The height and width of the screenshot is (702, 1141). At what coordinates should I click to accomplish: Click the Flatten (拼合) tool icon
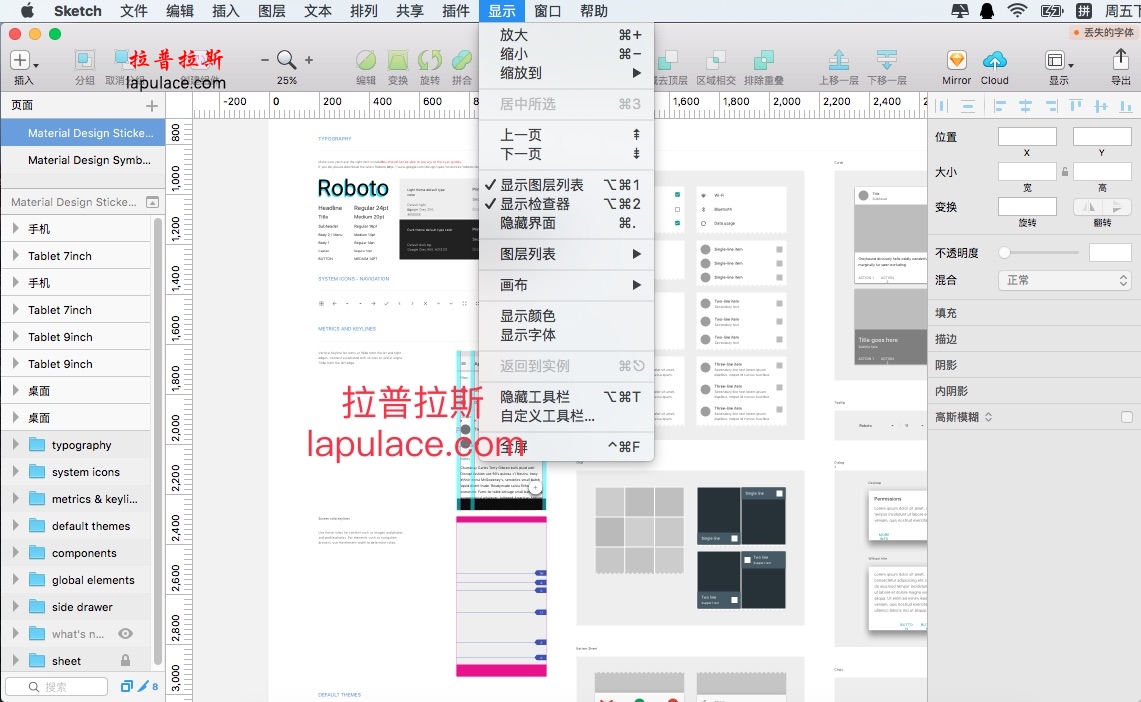(461, 60)
